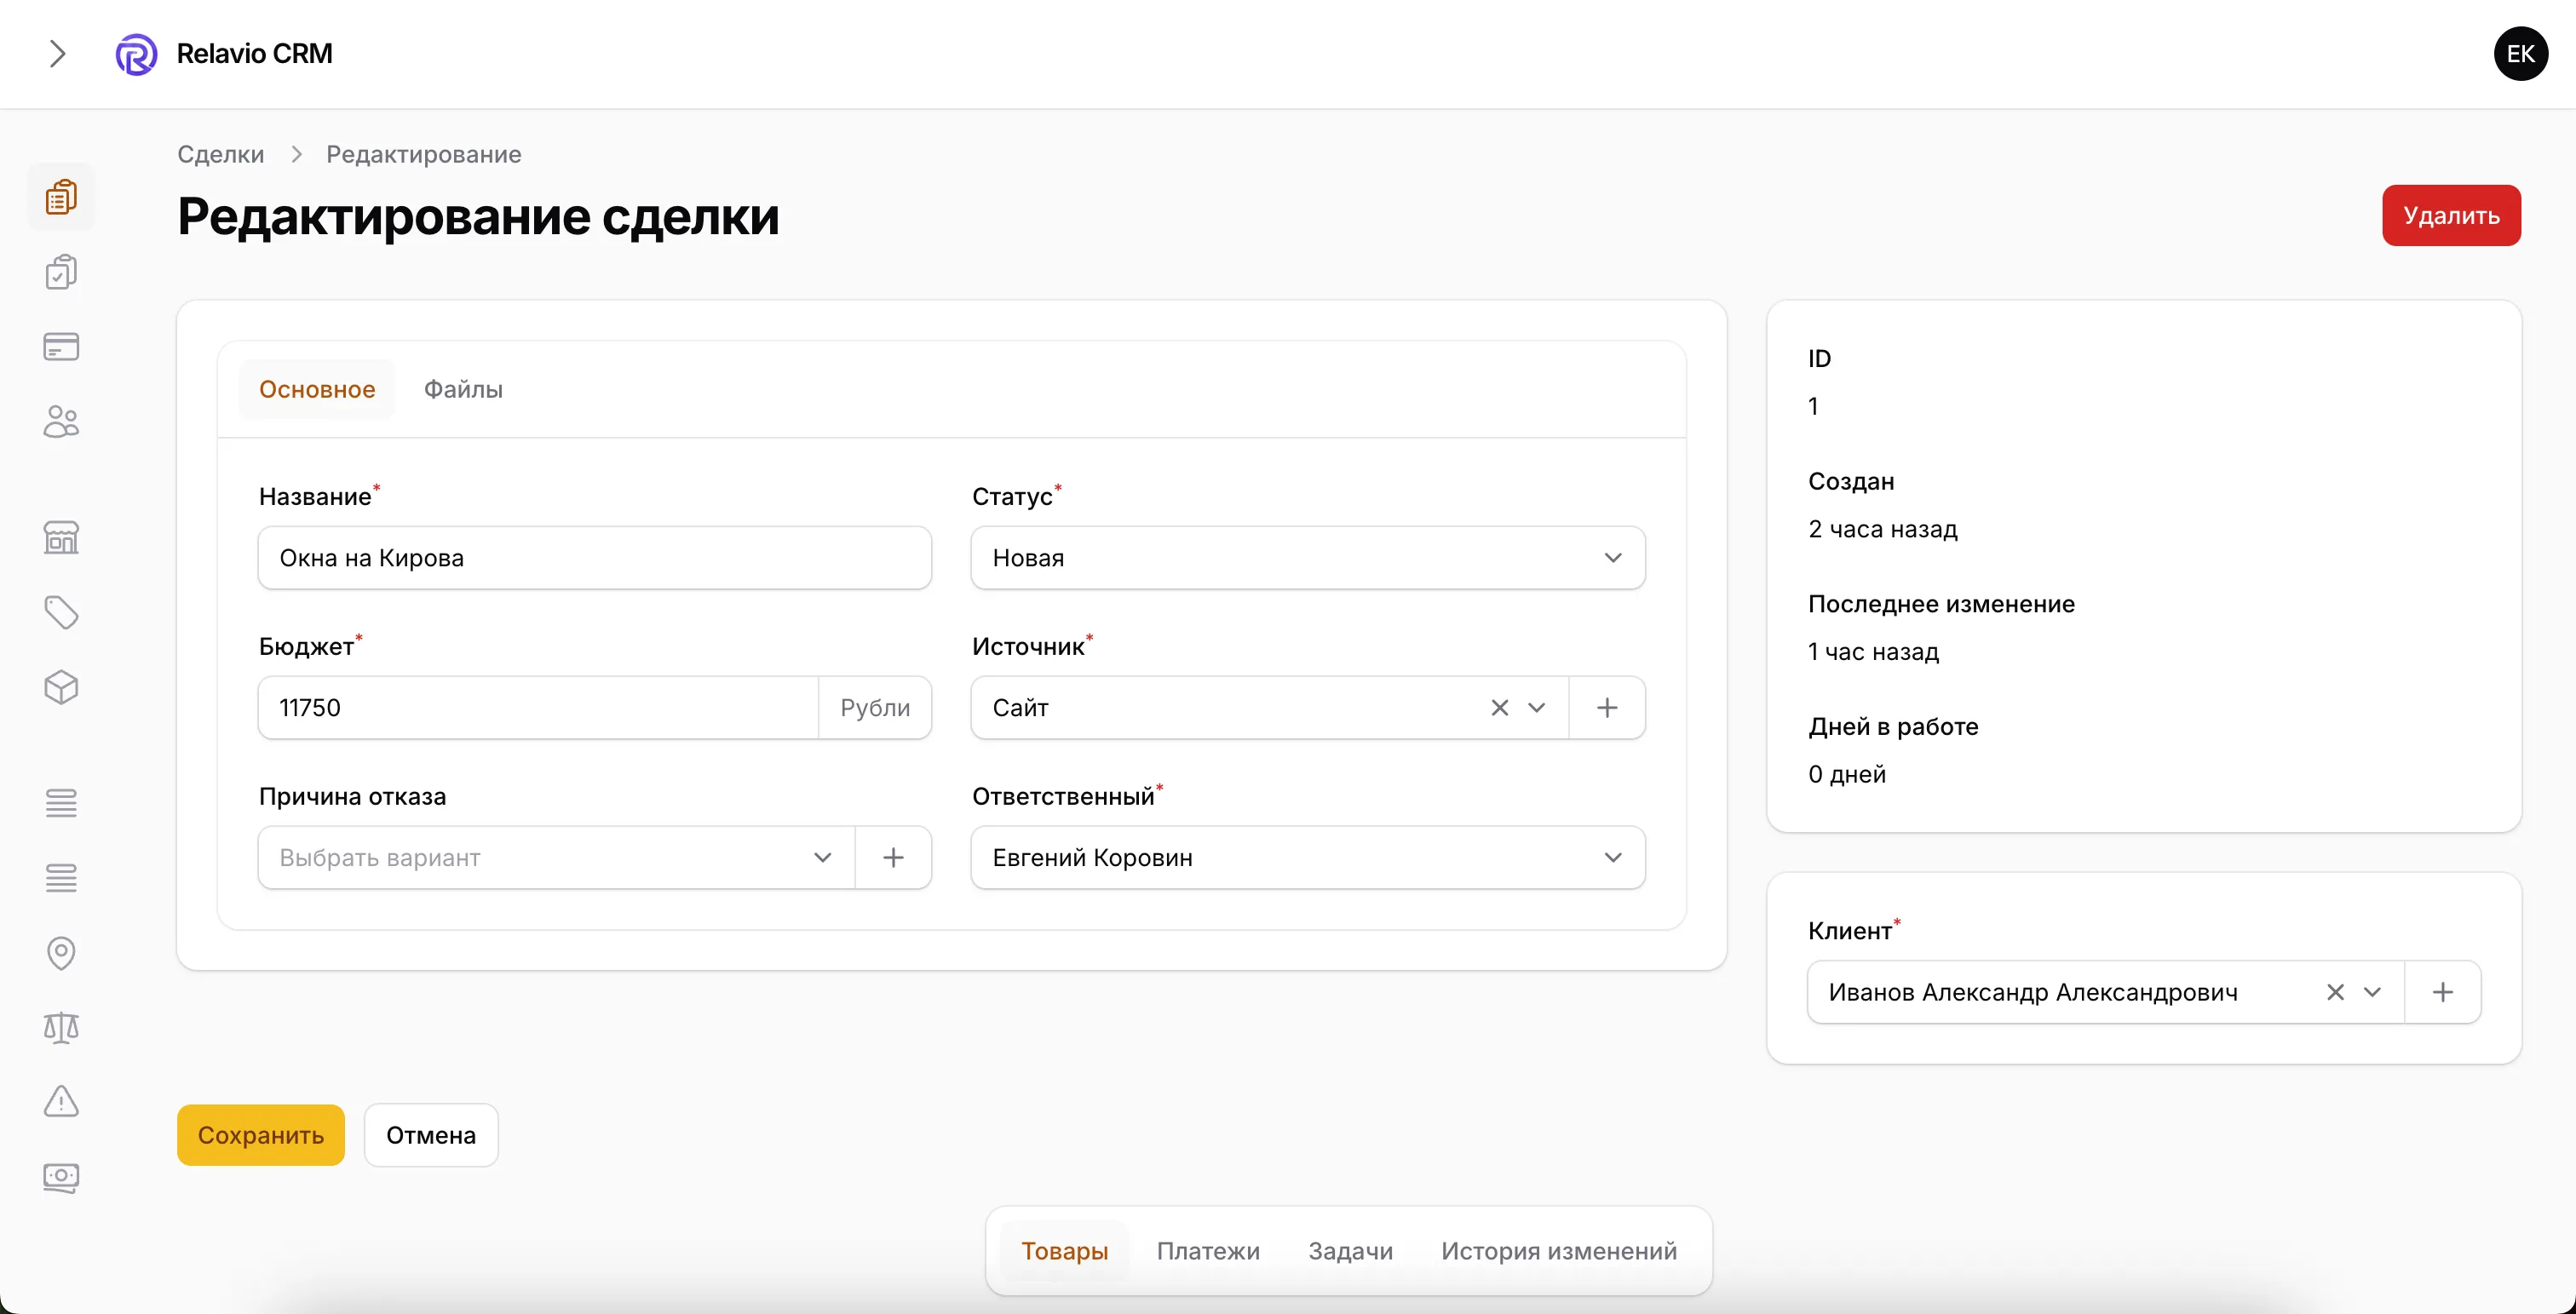Open the payments credit card sidebar icon

coord(61,347)
